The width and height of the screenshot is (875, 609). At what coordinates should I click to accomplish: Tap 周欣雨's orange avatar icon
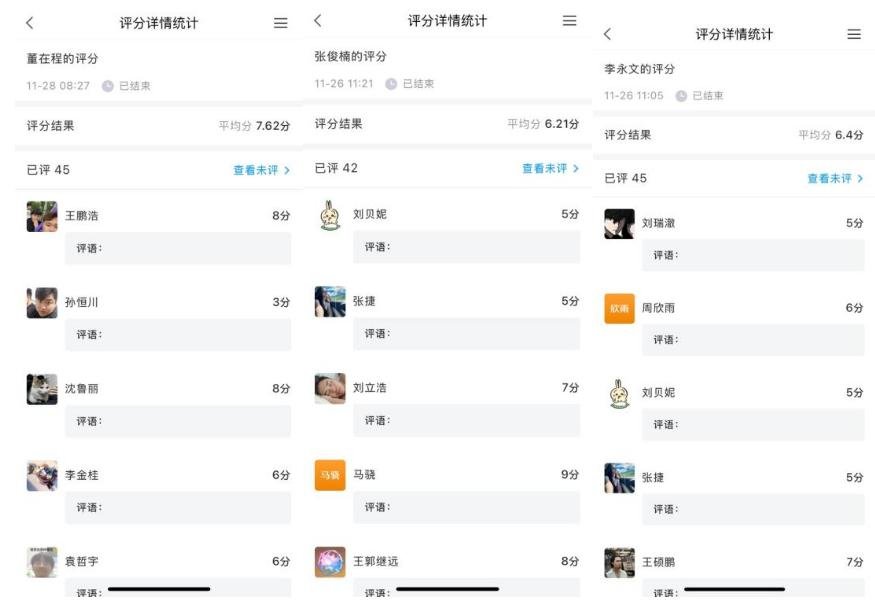[620, 308]
